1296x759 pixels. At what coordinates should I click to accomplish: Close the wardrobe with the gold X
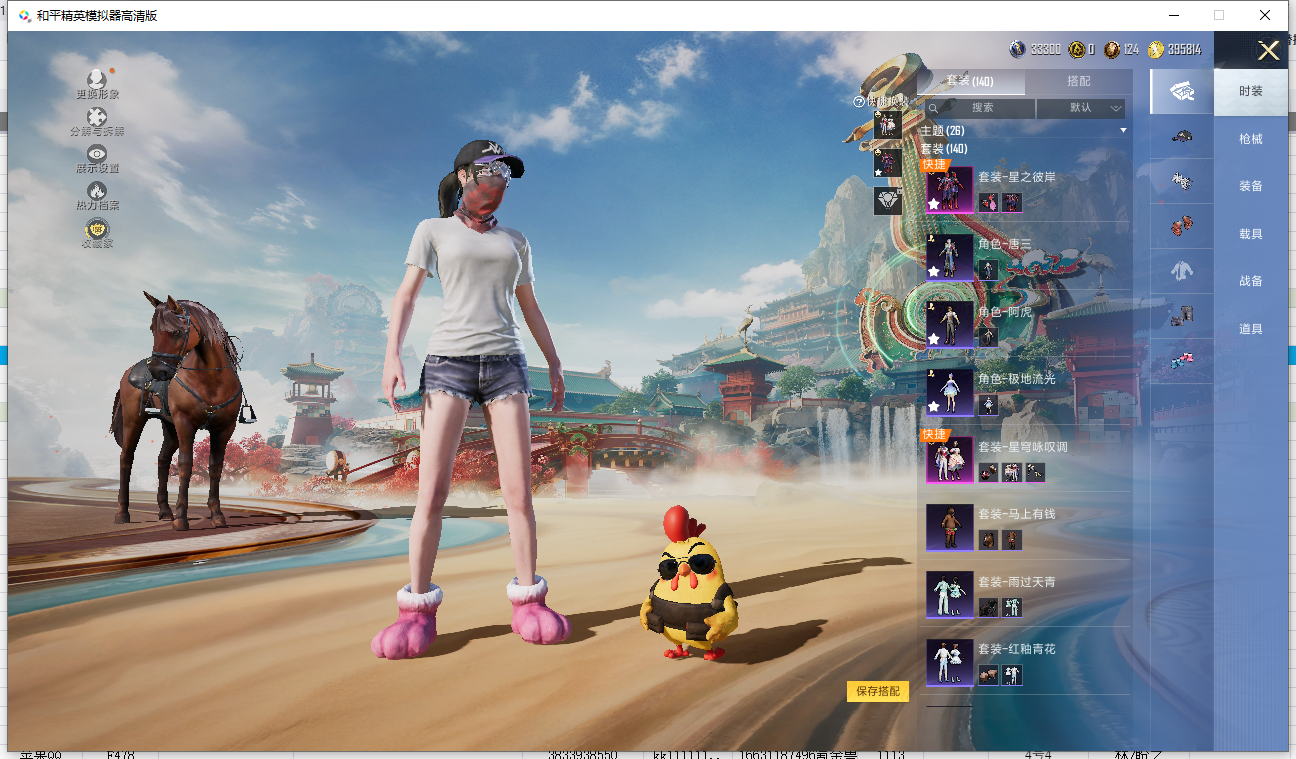[1268, 51]
